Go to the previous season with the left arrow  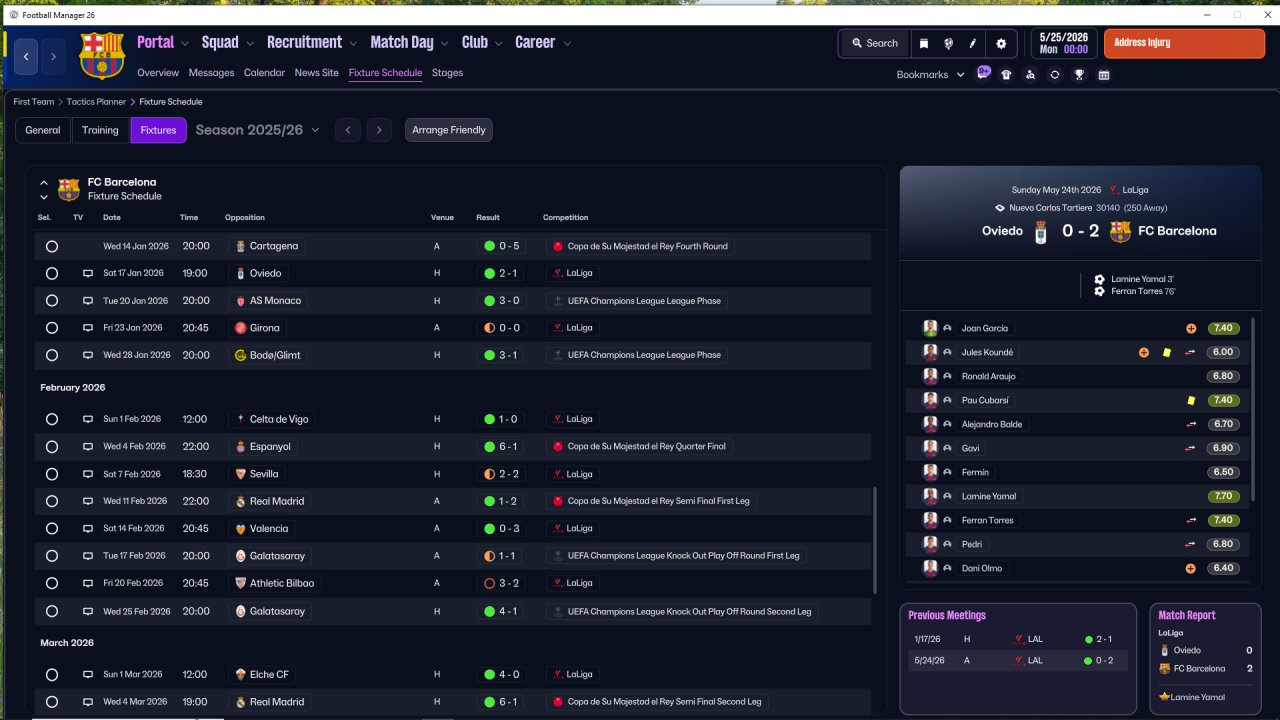347,130
